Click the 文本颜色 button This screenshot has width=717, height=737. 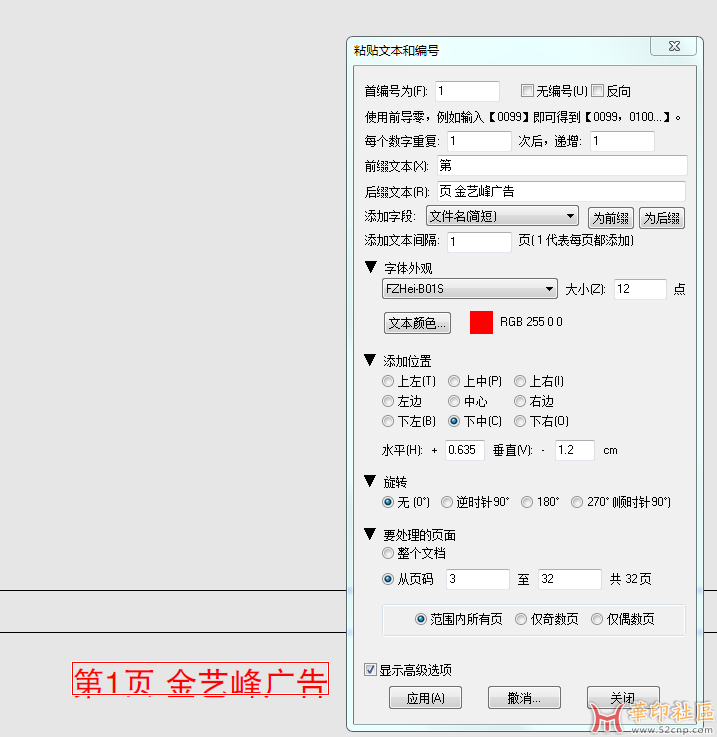point(418,323)
